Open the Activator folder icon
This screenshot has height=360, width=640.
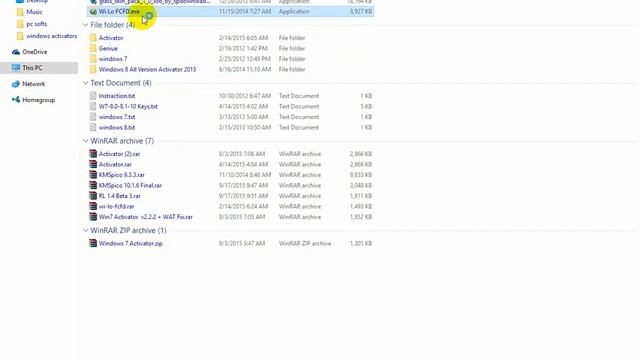point(93,38)
